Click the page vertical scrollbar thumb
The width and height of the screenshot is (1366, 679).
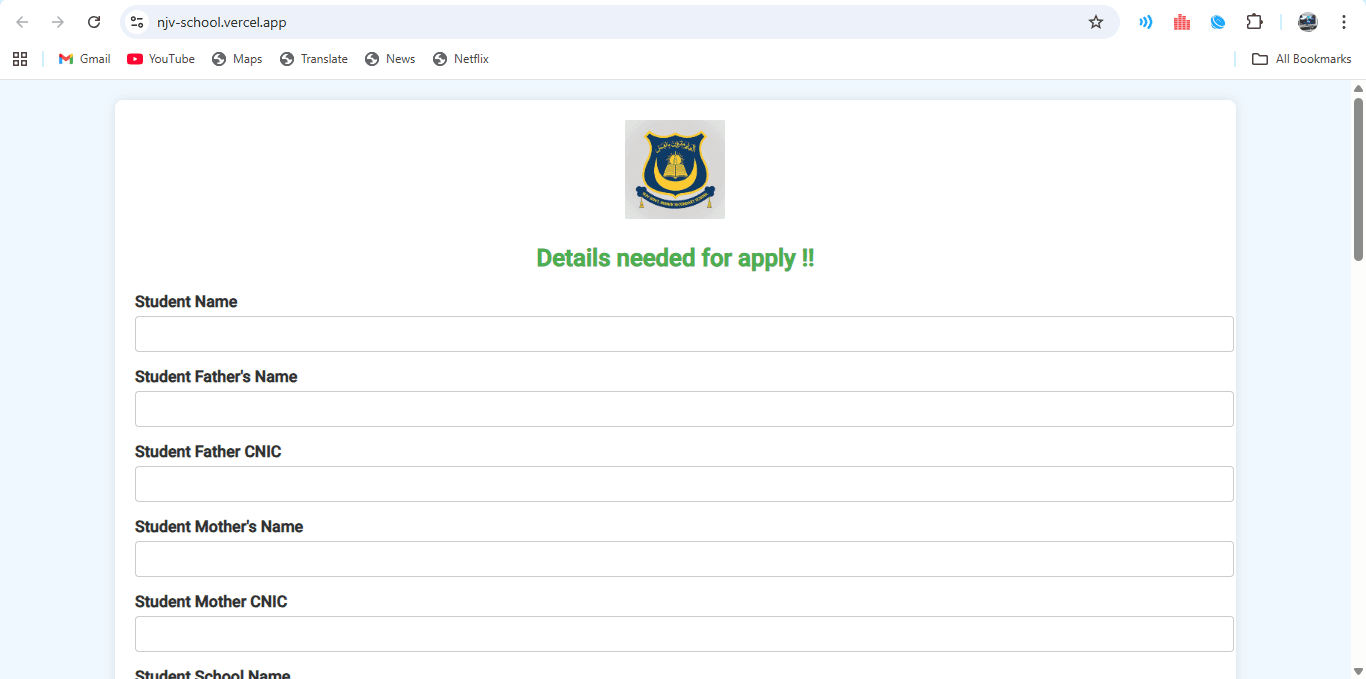(x=1358, y=179)
